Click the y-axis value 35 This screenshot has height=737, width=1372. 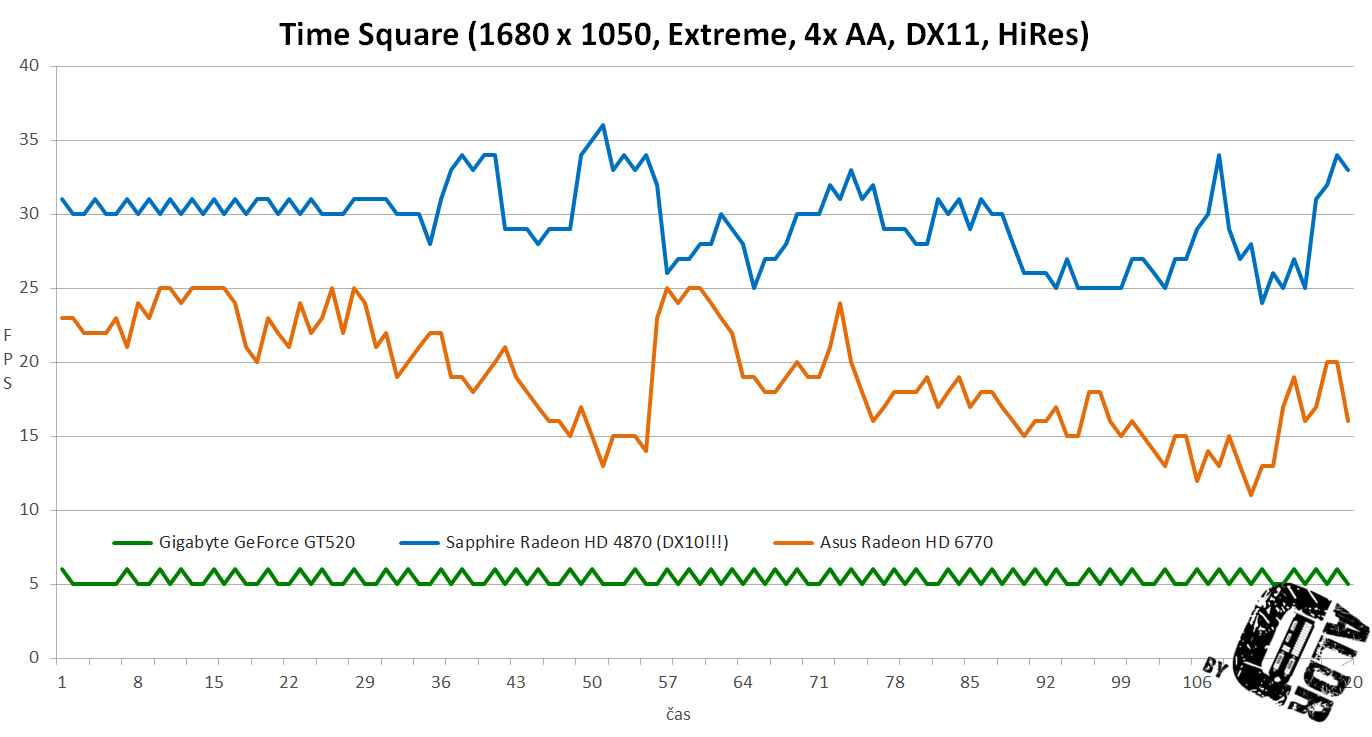tap(29, 140)
